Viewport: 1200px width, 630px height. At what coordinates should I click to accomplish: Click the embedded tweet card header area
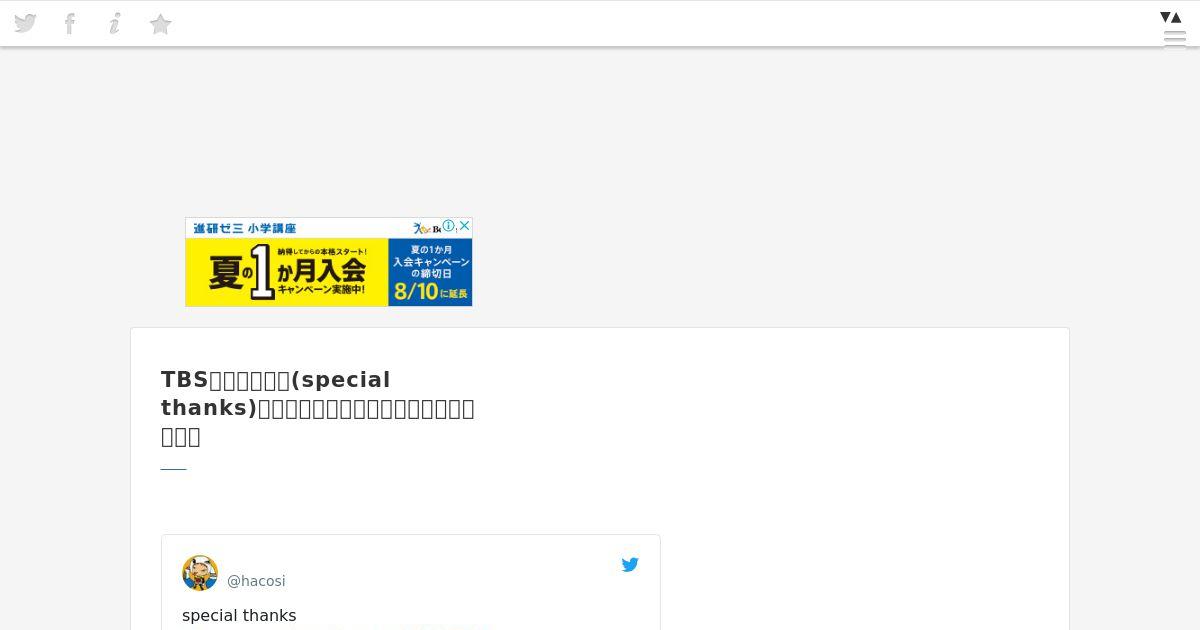click(411, 573)
